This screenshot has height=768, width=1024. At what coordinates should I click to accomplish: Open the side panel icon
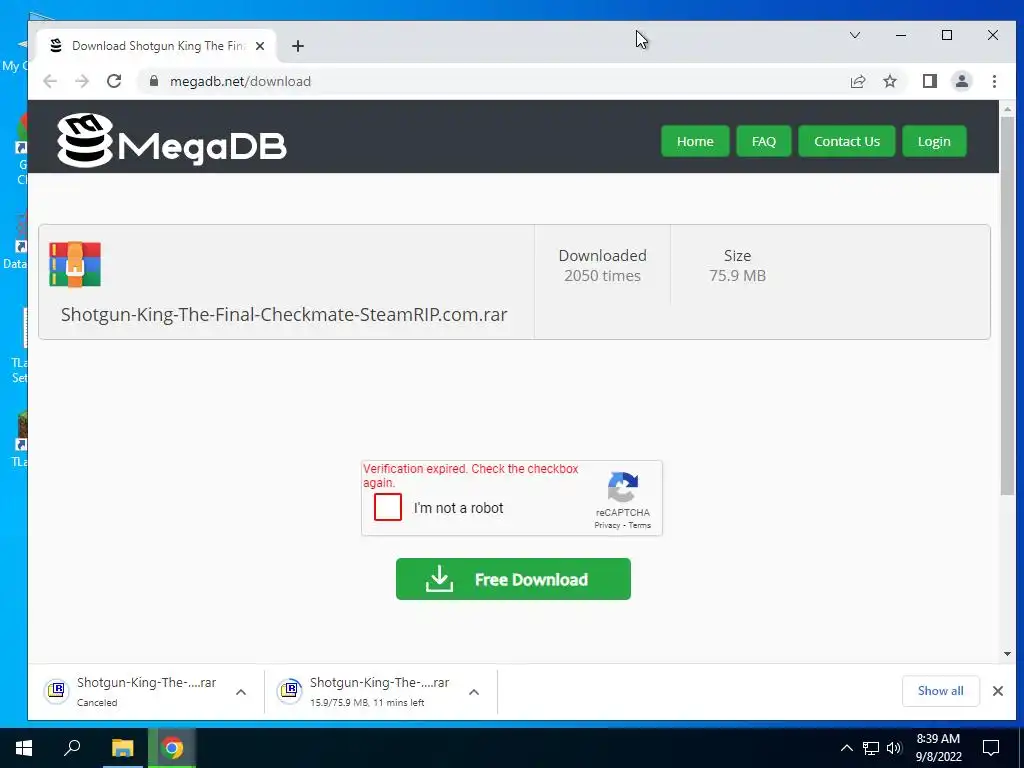(929, 81)
